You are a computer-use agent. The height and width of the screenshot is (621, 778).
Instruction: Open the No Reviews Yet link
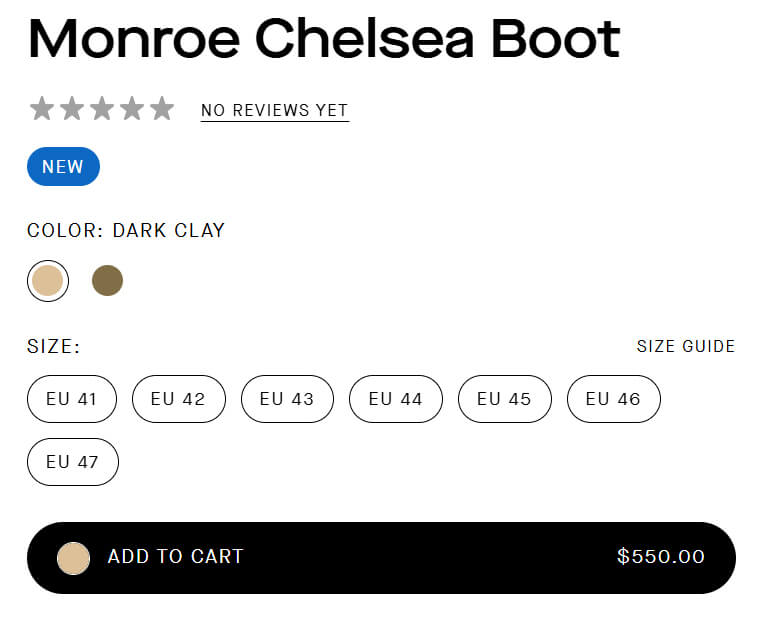point(274,111)
